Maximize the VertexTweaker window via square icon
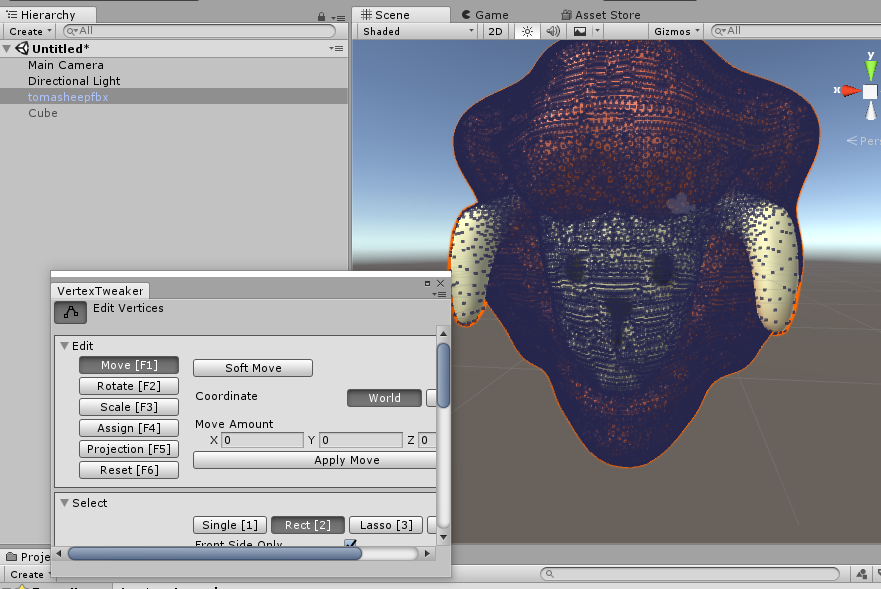 (x=427, y=283)
